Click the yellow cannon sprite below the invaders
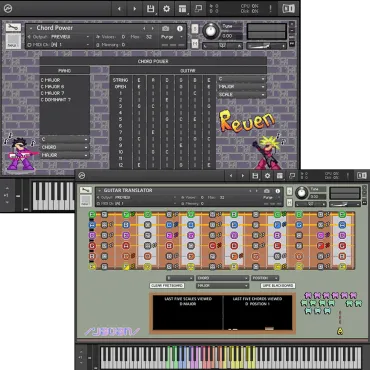 click(x=340, y=331)
